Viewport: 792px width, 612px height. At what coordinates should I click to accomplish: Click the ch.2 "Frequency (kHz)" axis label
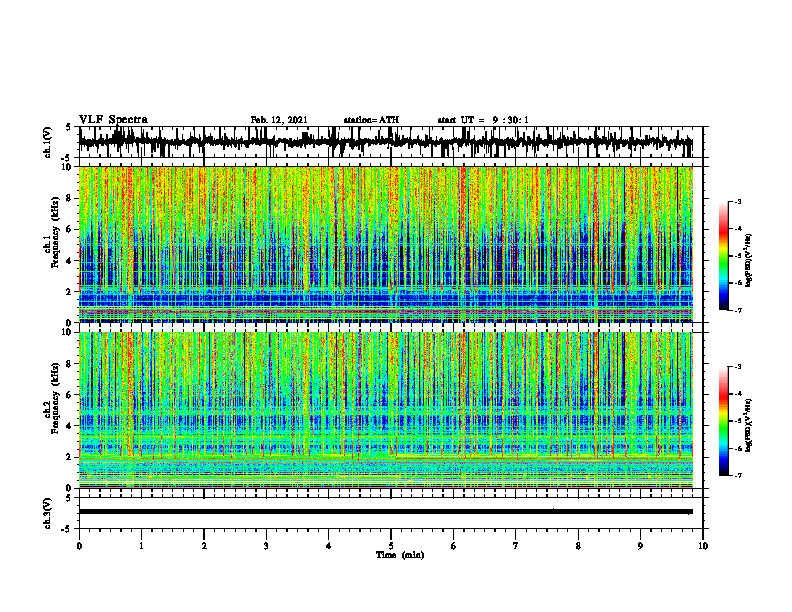(56, 397)
